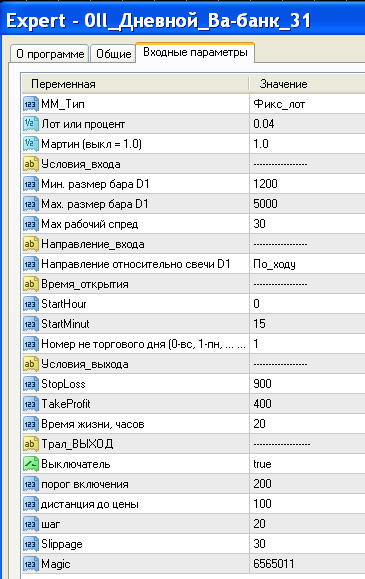The width and height of the screenshot is (365, 579).
Task: Click the string icon beside Направление_входа
Action: click(x=31, y=244)
